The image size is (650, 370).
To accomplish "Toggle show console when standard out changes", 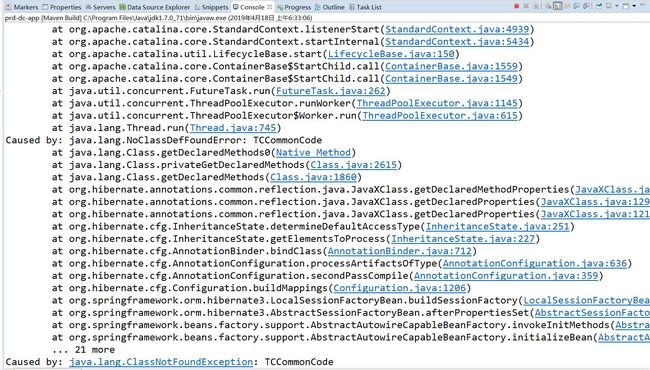I will (577, 6).
